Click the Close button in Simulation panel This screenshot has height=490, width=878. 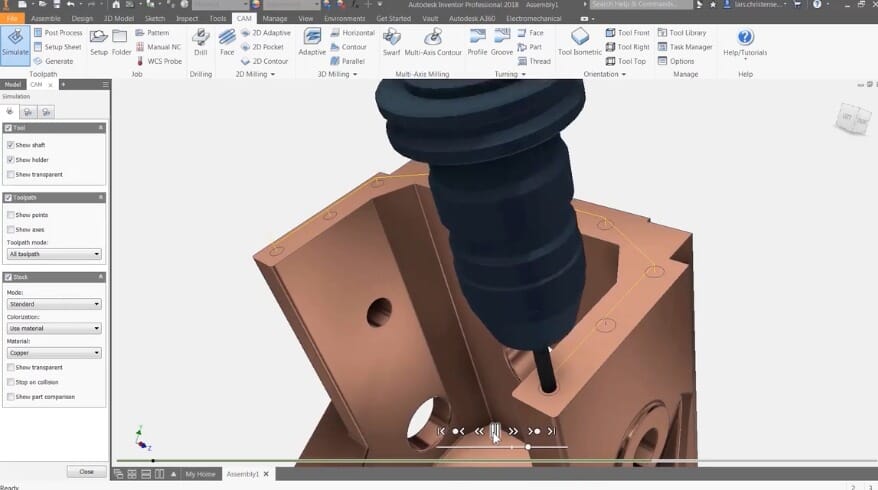[86, 471]
